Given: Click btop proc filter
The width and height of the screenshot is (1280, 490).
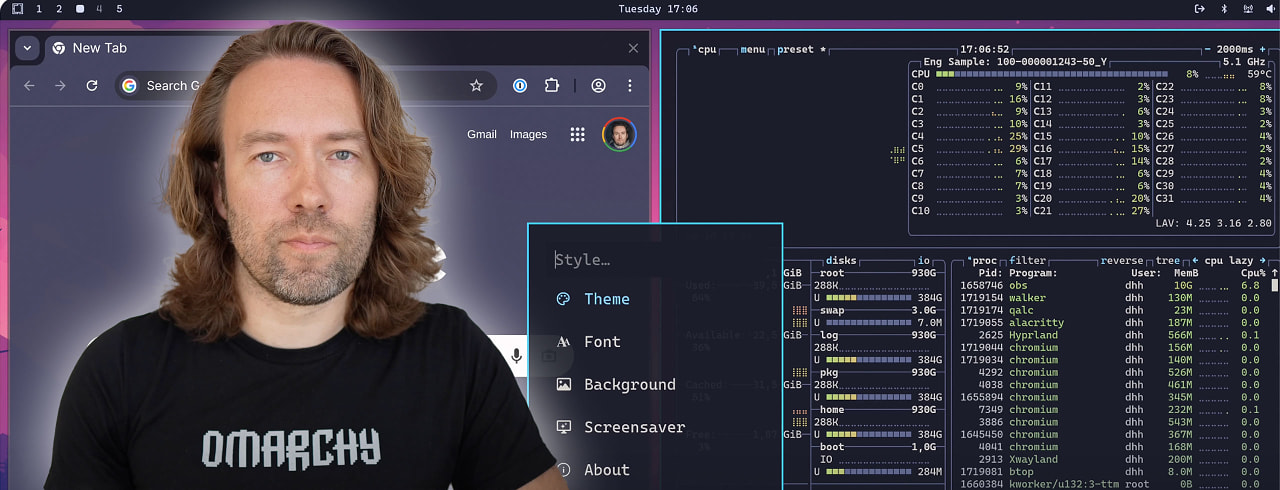Looking at the screenshot, I should tap(1027, 261).
